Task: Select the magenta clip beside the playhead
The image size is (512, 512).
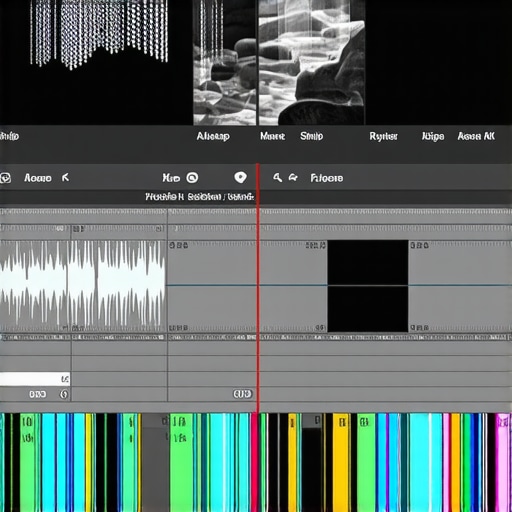Action: pos(255,463)
